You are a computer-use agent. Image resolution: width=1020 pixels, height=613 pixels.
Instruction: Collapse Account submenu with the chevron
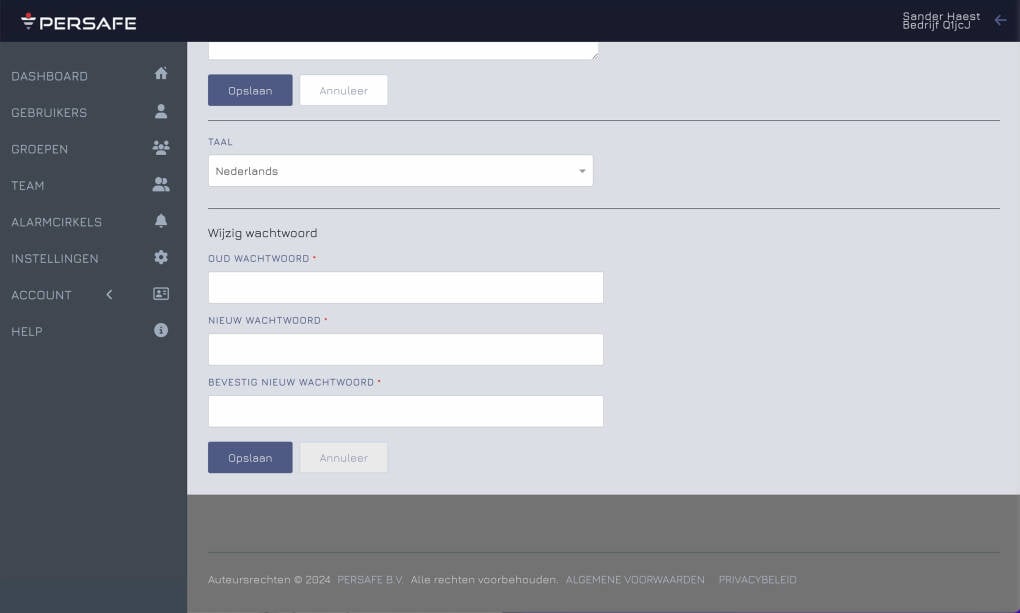click(109, 295)
